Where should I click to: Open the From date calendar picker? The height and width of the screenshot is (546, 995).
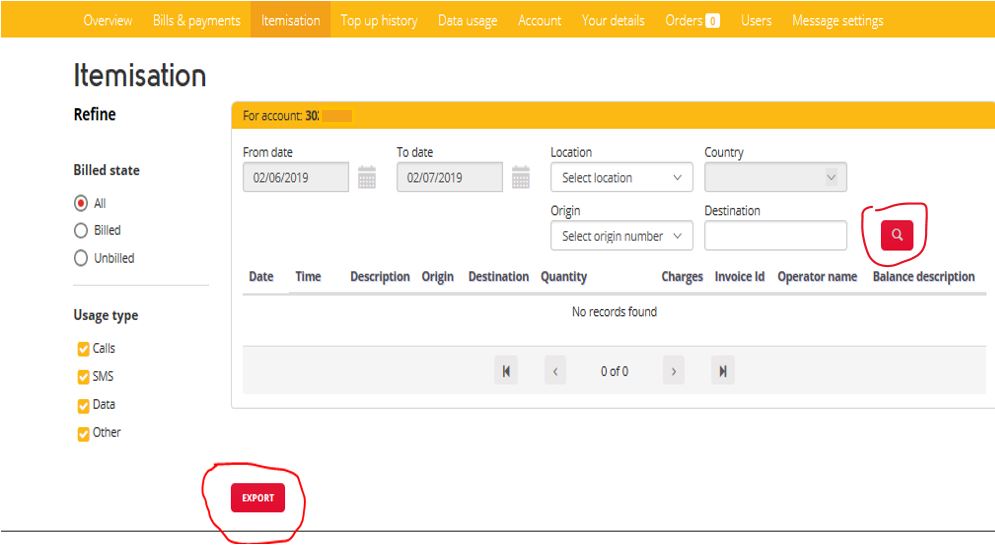367,178
